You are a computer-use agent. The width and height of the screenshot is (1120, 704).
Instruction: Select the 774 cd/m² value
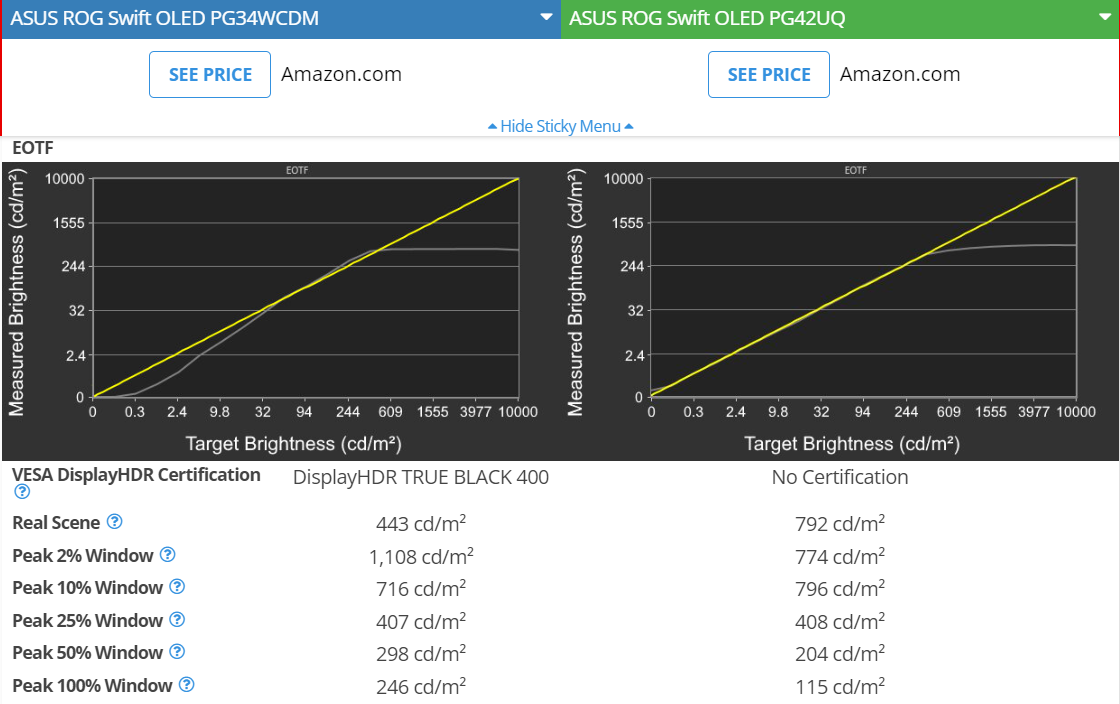coord(840,556)
